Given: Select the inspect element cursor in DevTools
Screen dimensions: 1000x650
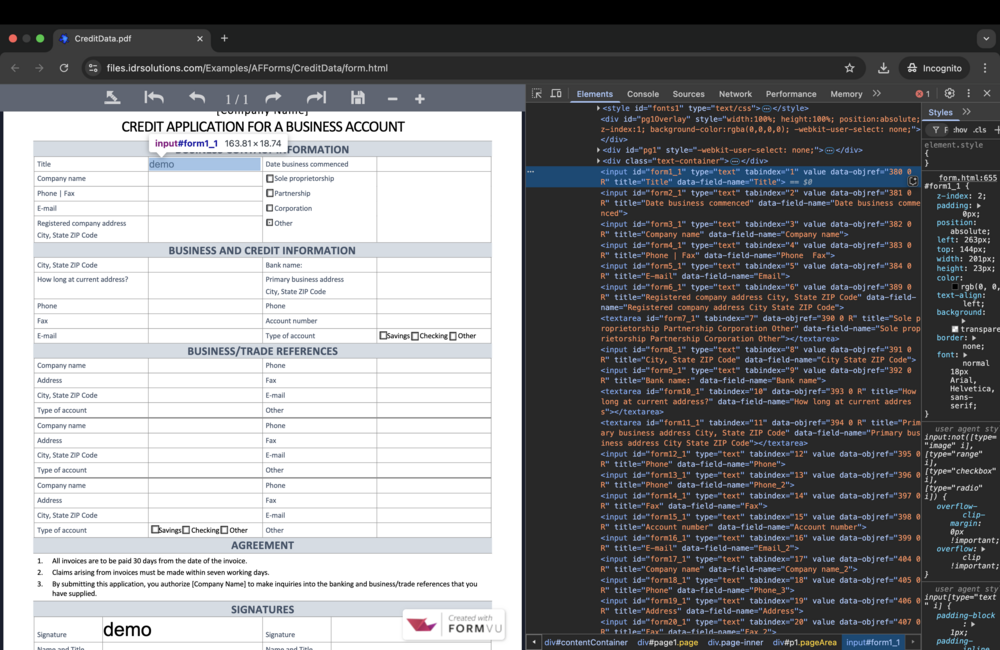Looking at the screenshot, I should (x=537, y=93).
